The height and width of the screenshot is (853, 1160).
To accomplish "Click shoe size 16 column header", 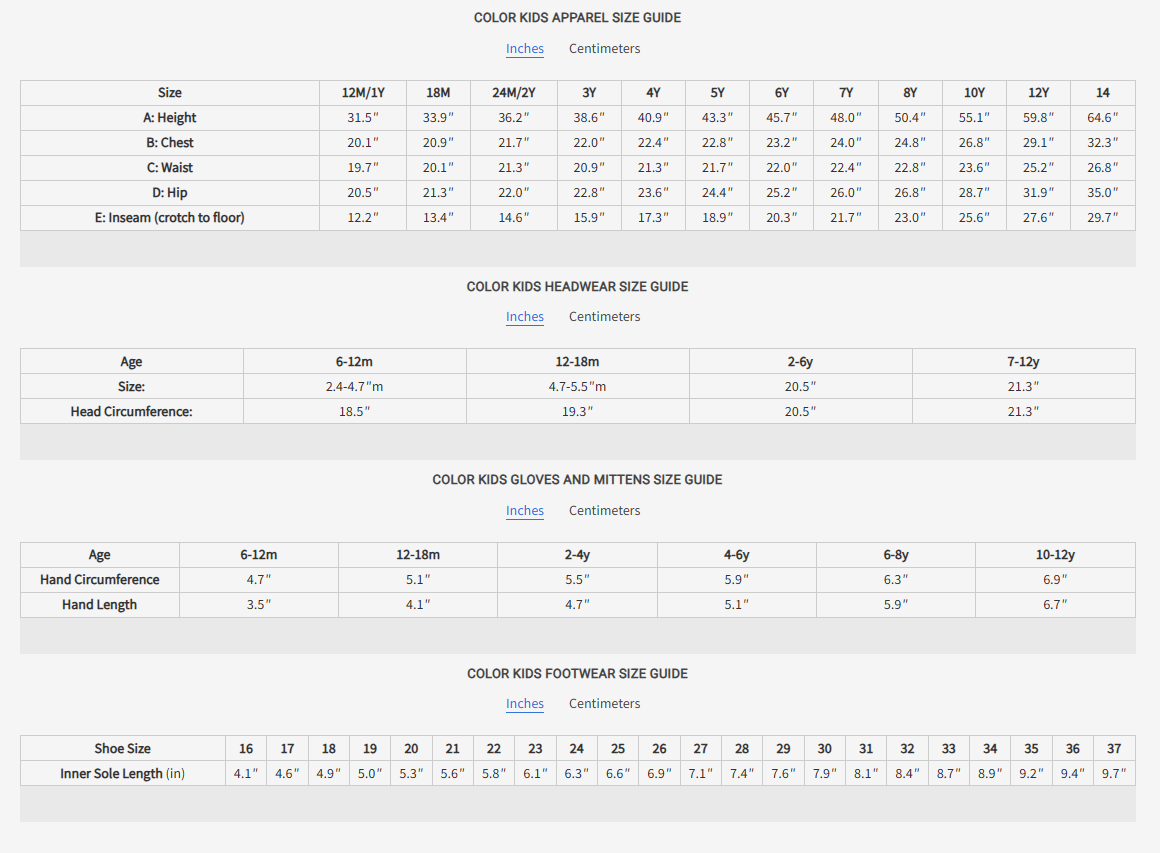I will 246,749.
